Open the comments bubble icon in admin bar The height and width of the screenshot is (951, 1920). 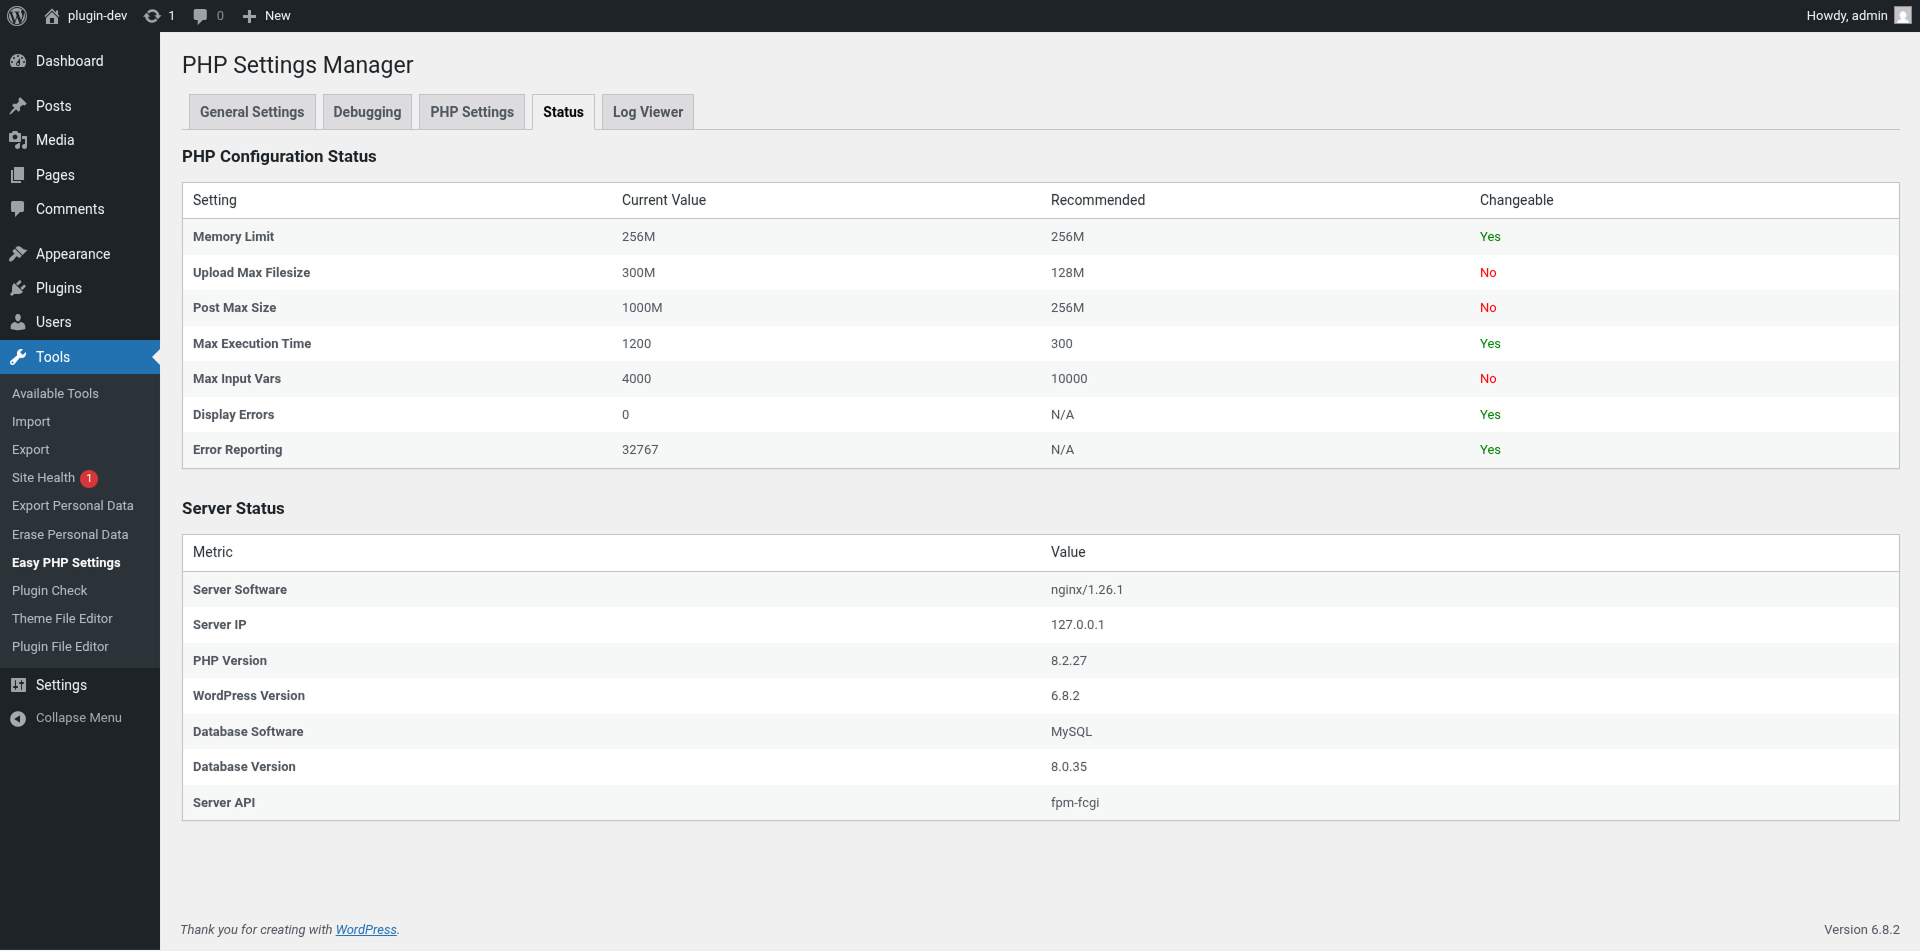[x=200, y=16]
